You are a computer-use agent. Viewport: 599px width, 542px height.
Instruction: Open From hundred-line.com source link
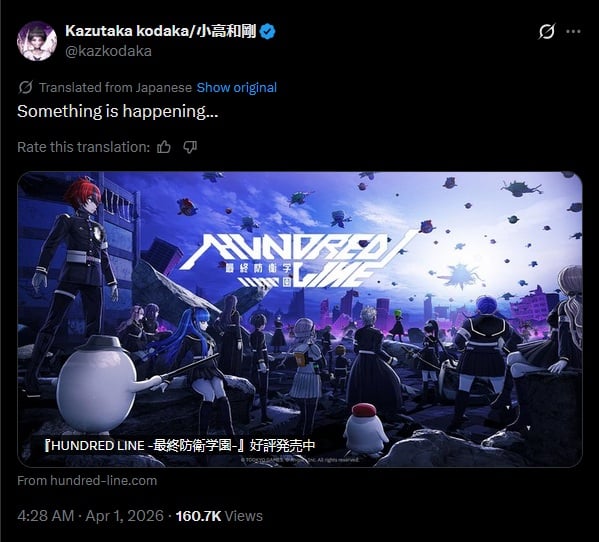[87, 481]
